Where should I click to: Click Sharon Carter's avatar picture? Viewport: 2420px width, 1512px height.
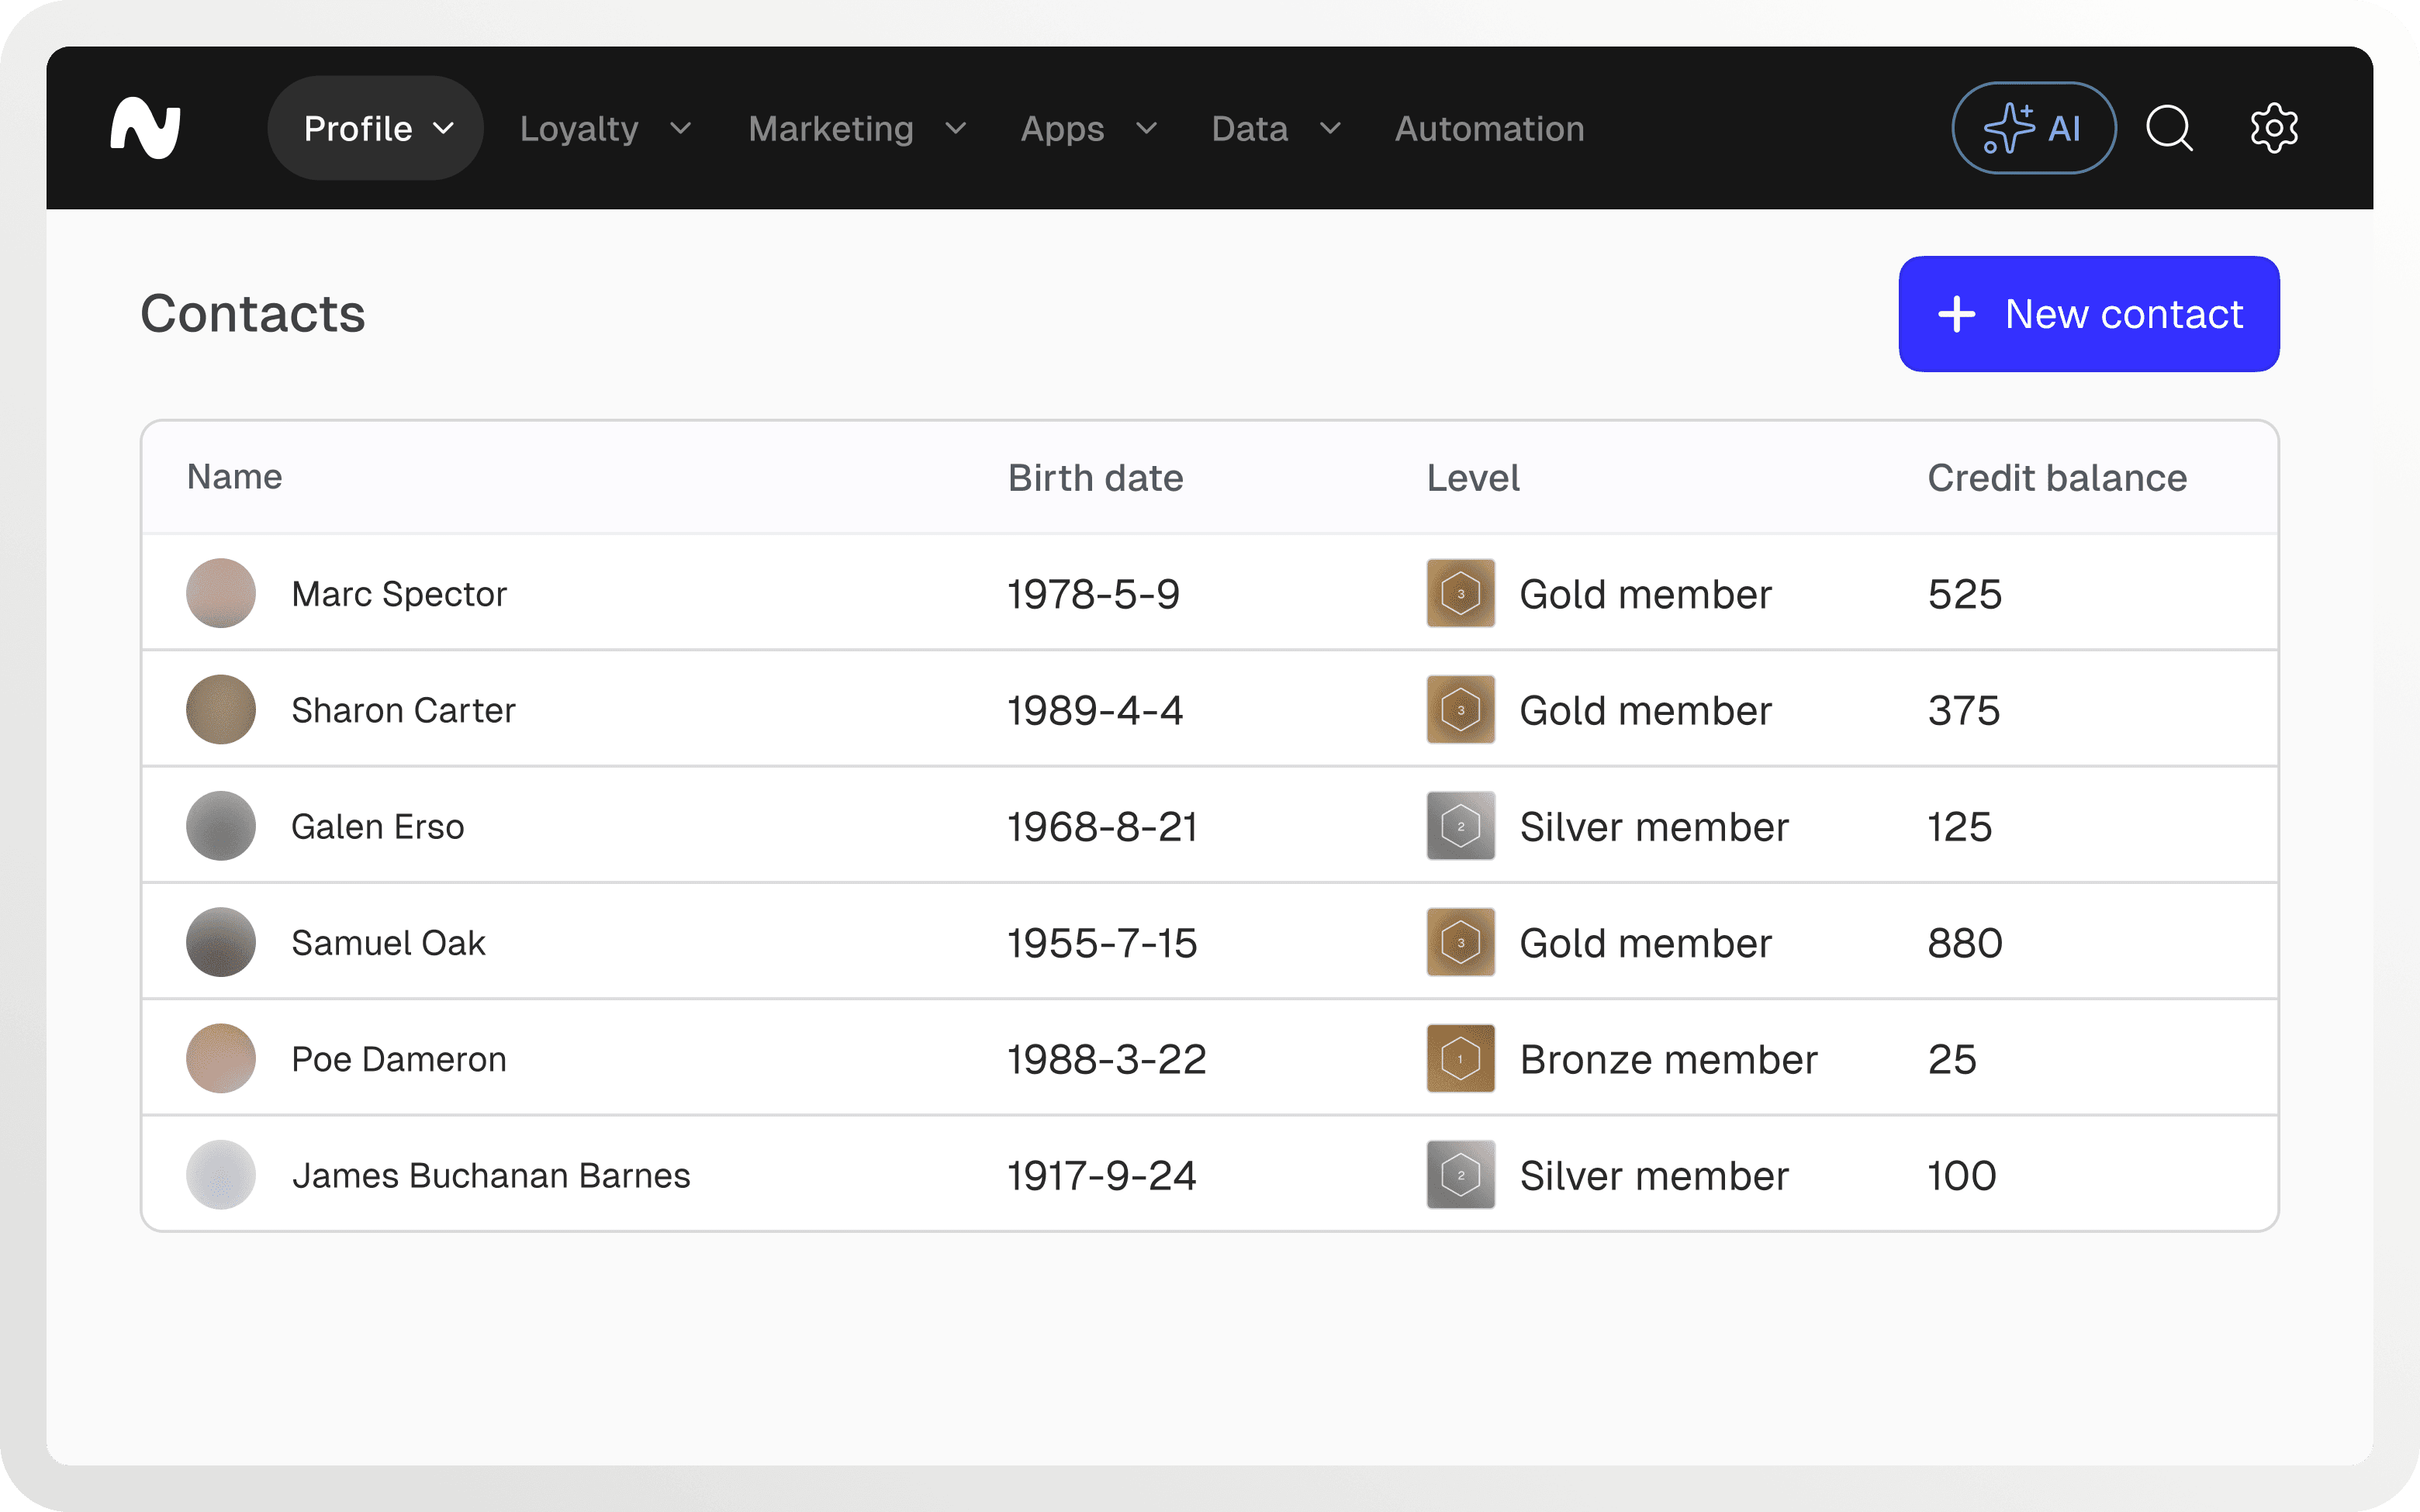pyautogui.click(x=221, y=710)
